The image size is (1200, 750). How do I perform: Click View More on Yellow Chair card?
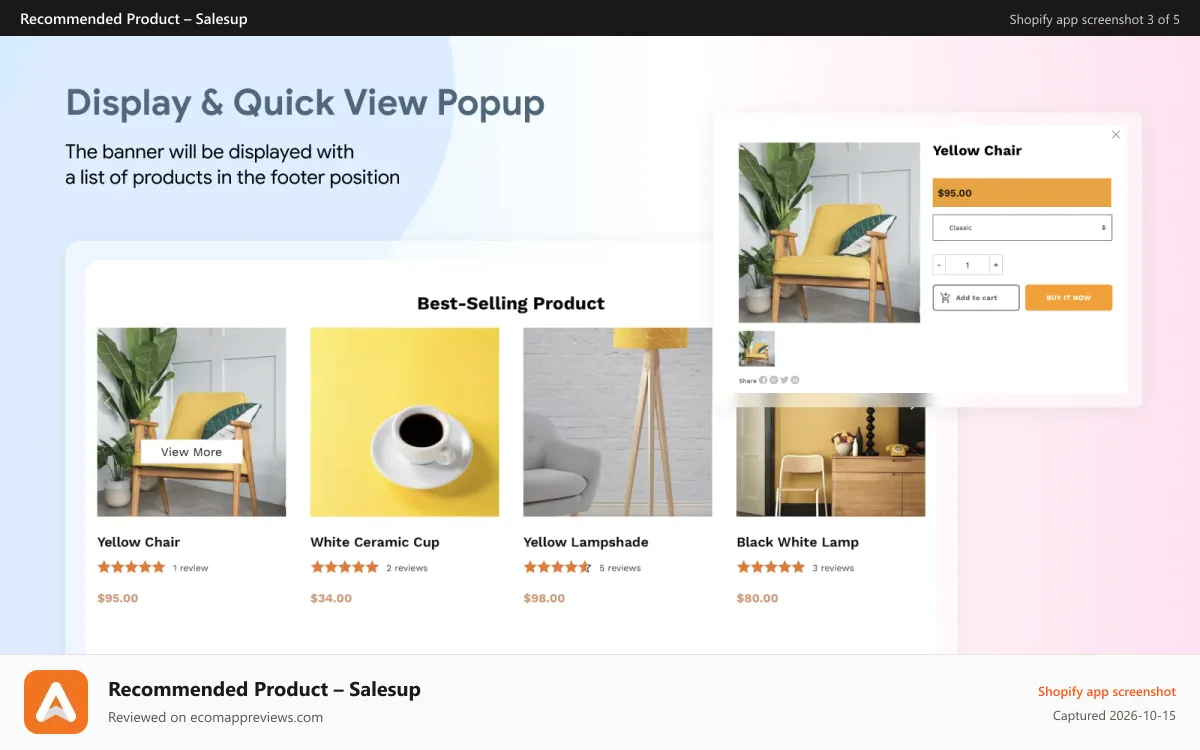tap(191, 452)
